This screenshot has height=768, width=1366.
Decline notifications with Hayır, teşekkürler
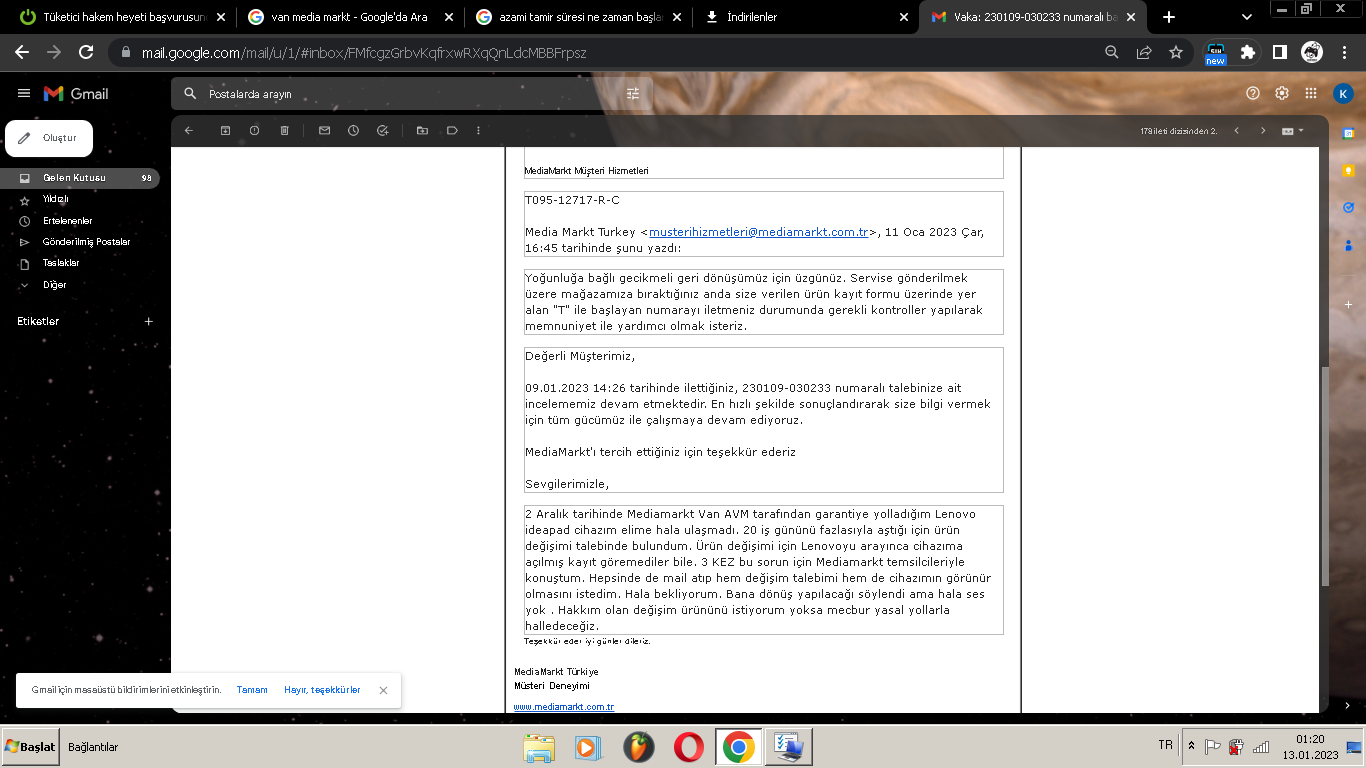(x=322, y=690)
